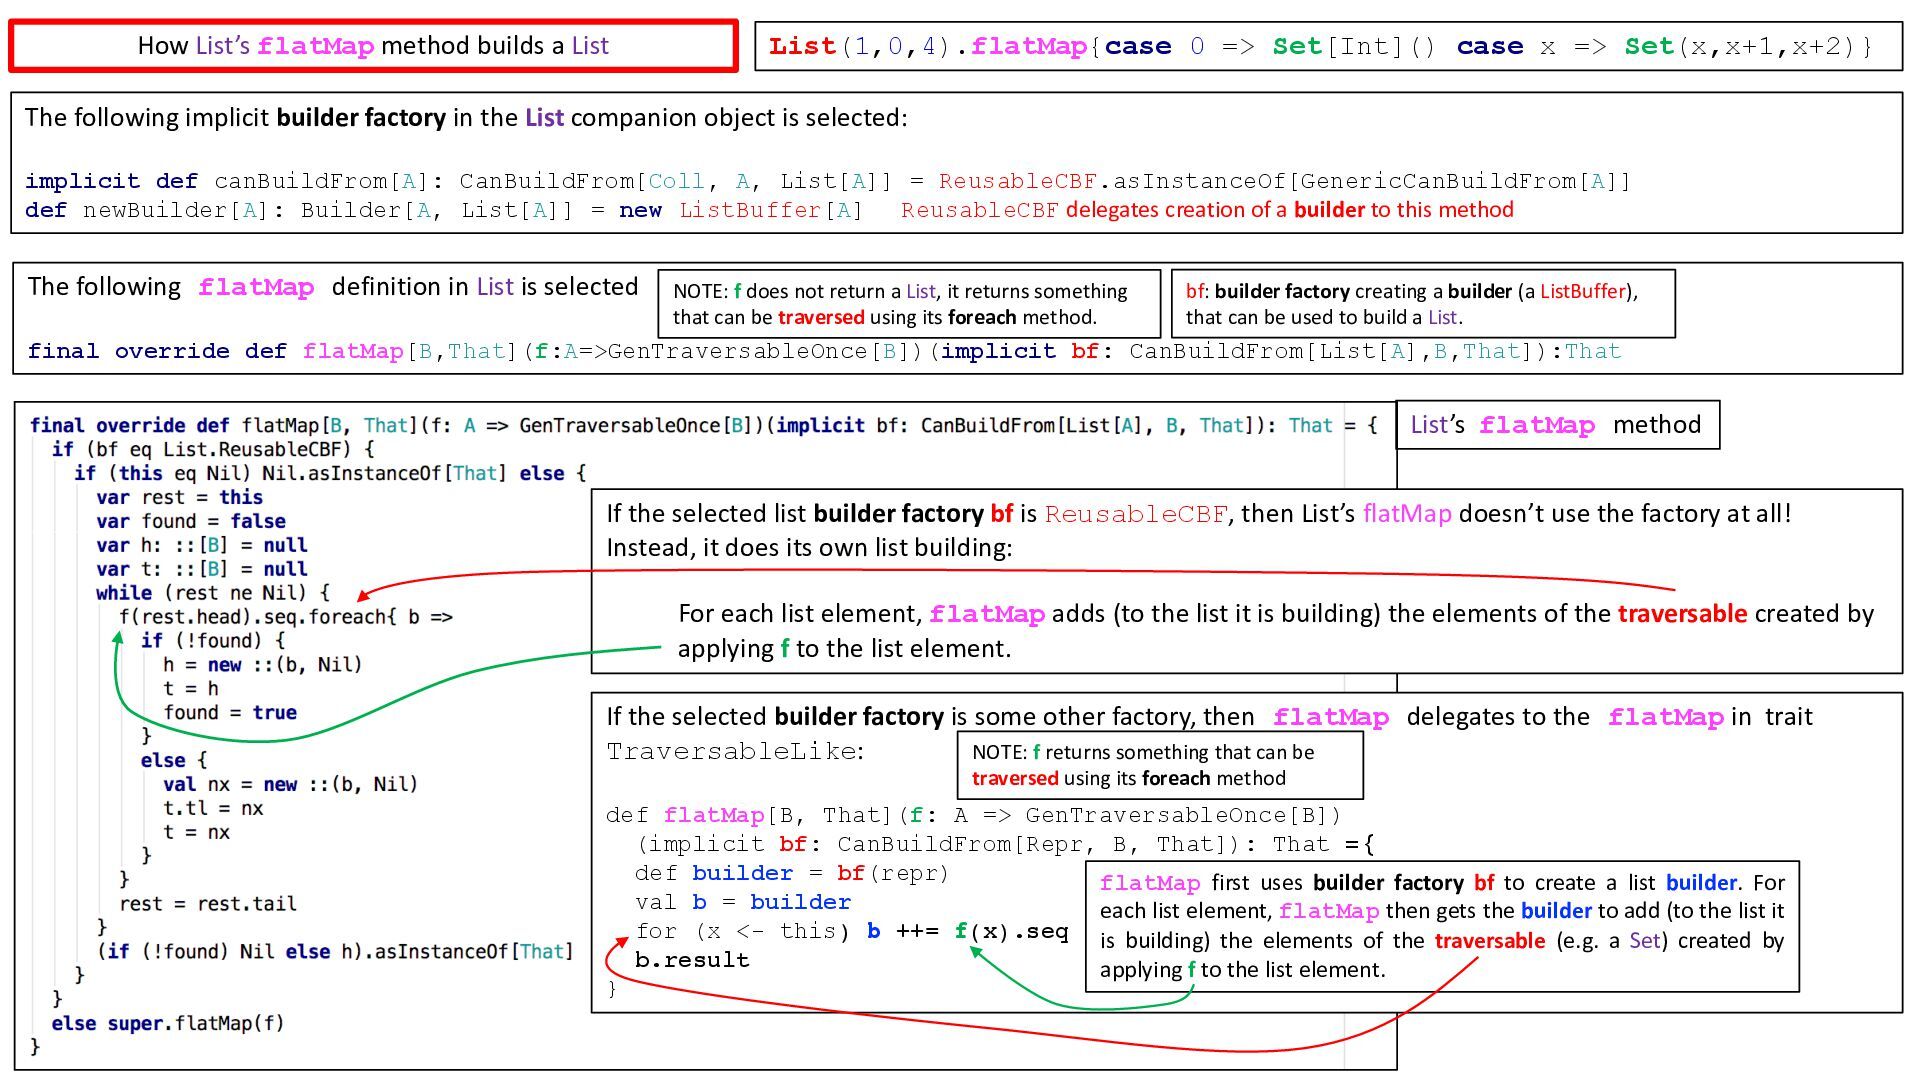Click the paragraph starting "flatMap first uses builder factory bf to create a list builder"
Screen dimensions: 1920x1080
point(1442,926)
